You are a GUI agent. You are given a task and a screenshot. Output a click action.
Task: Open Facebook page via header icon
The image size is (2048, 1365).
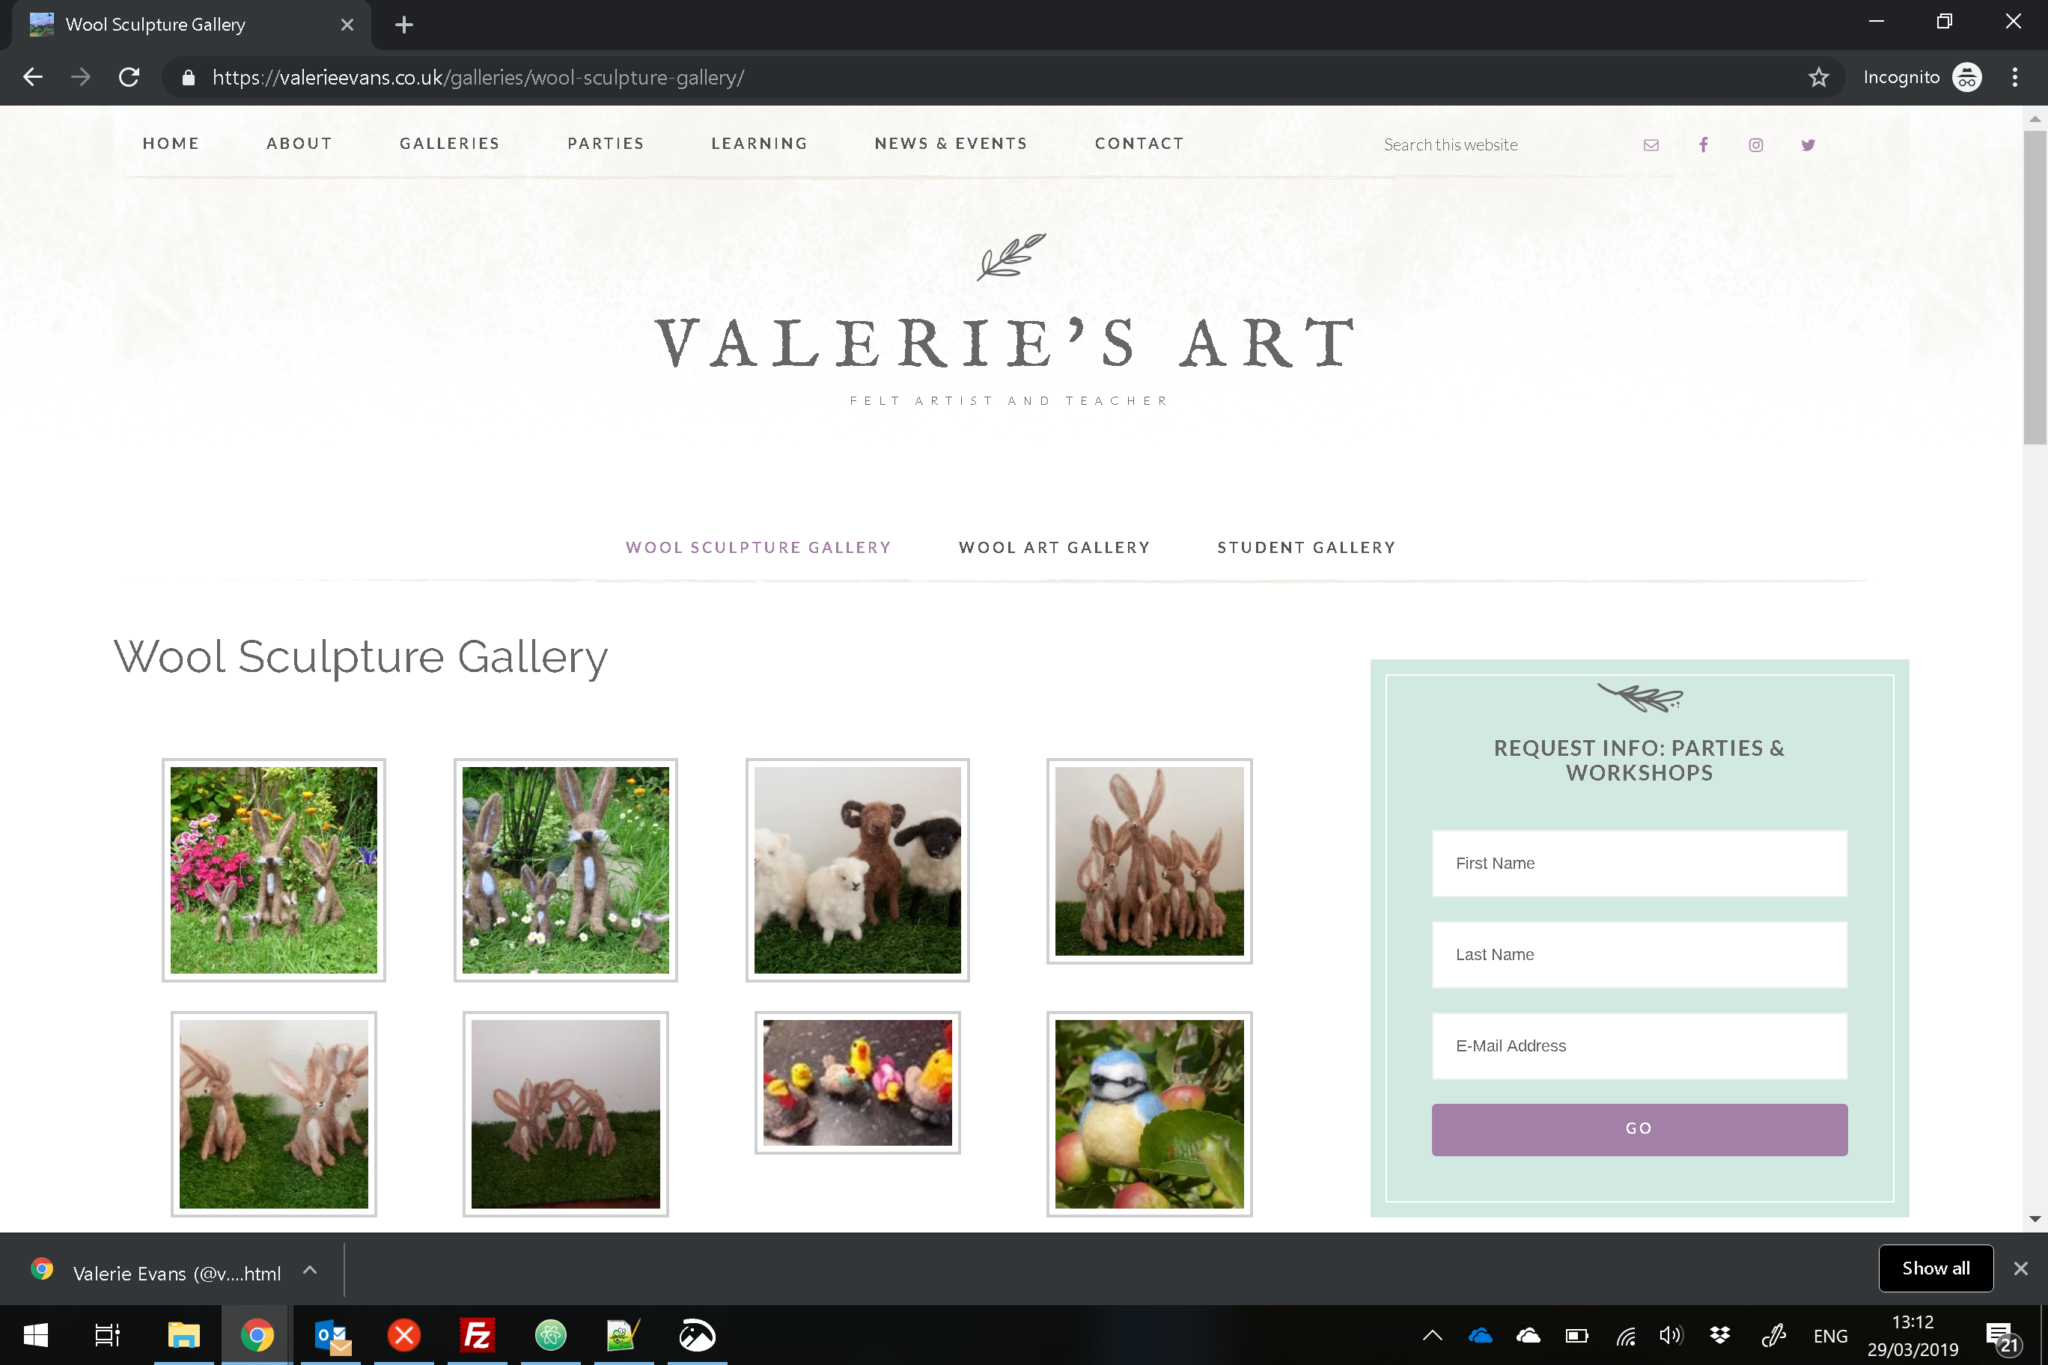(1704, 143)
